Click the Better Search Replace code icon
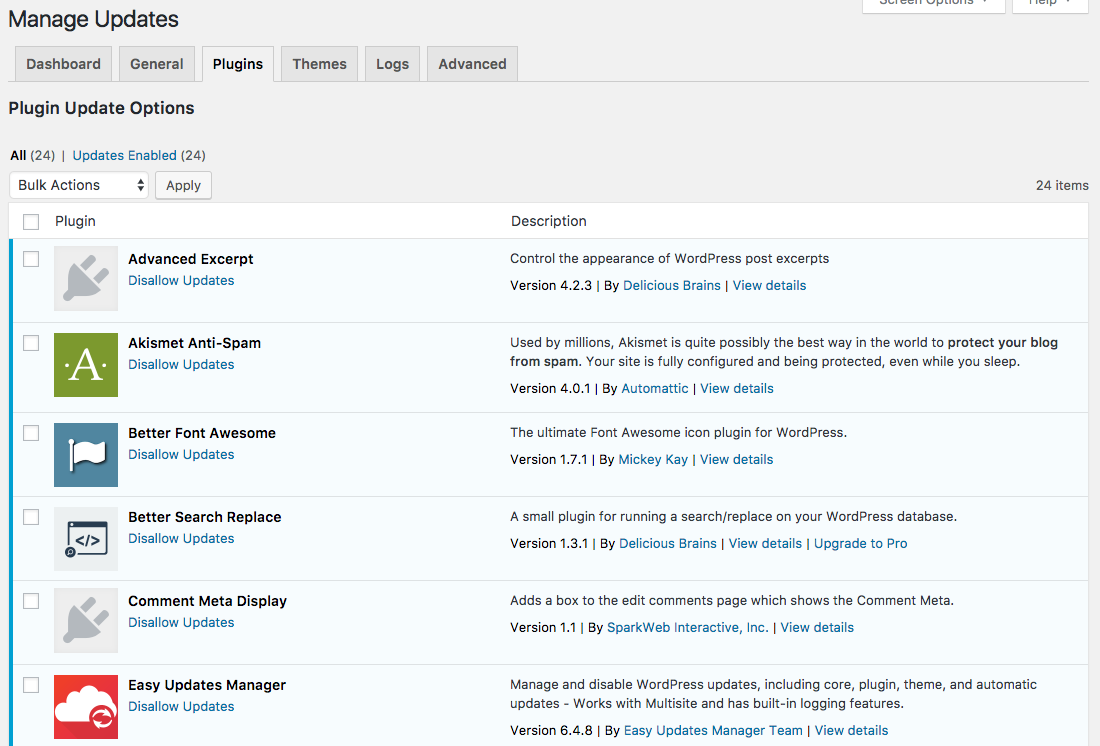 tap(86, 539)
